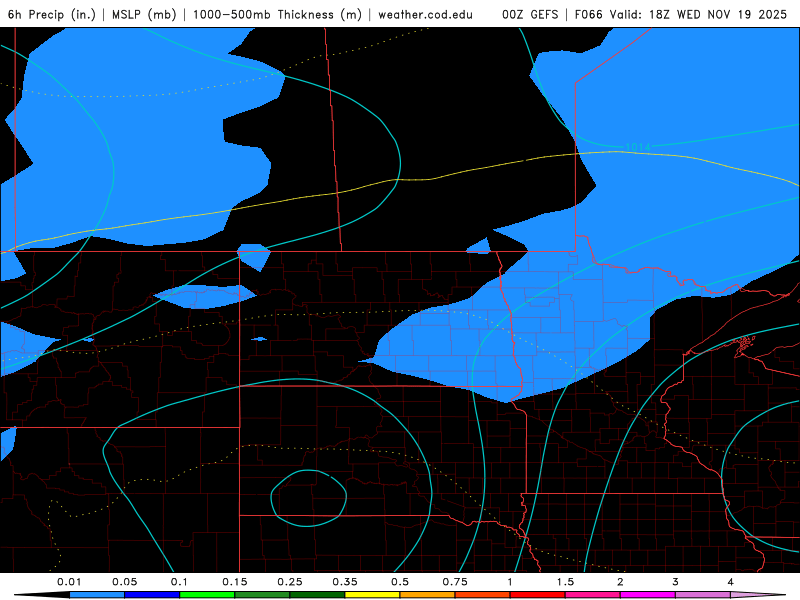
Task: Click the dark blue 0.05–0.1 legend swatch
Action: (152, 595)
